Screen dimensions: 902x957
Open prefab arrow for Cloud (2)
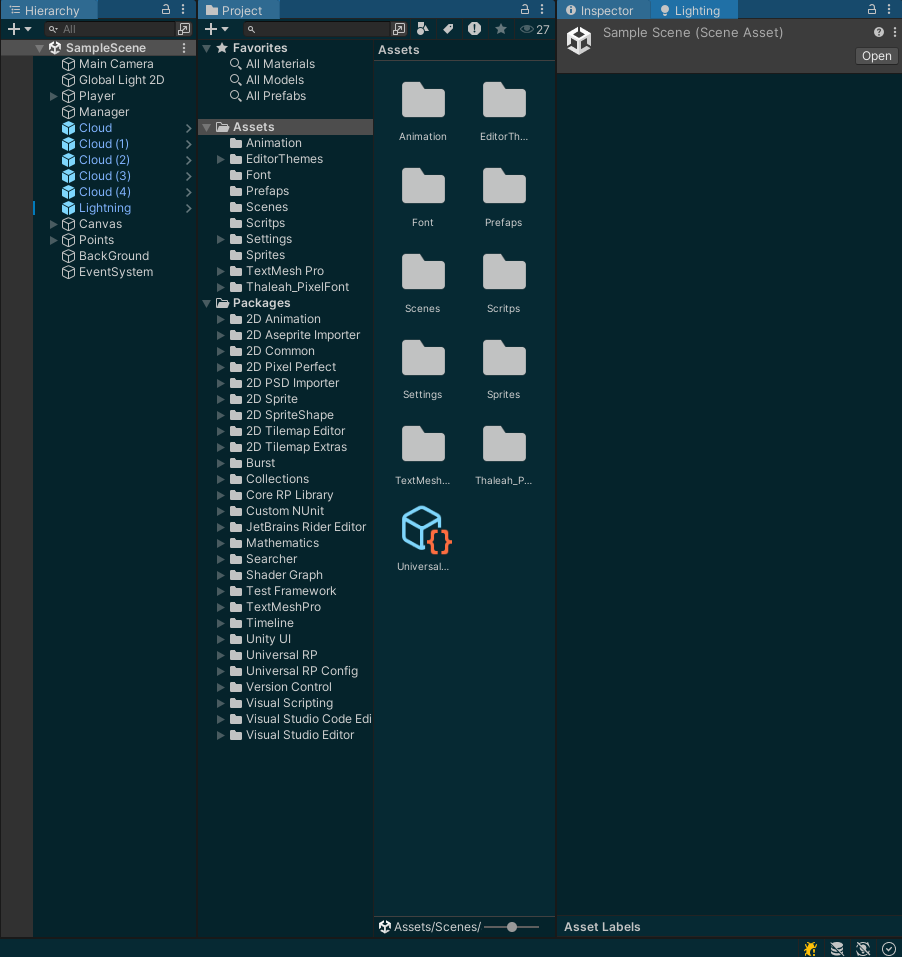click(x=189, y=160)
